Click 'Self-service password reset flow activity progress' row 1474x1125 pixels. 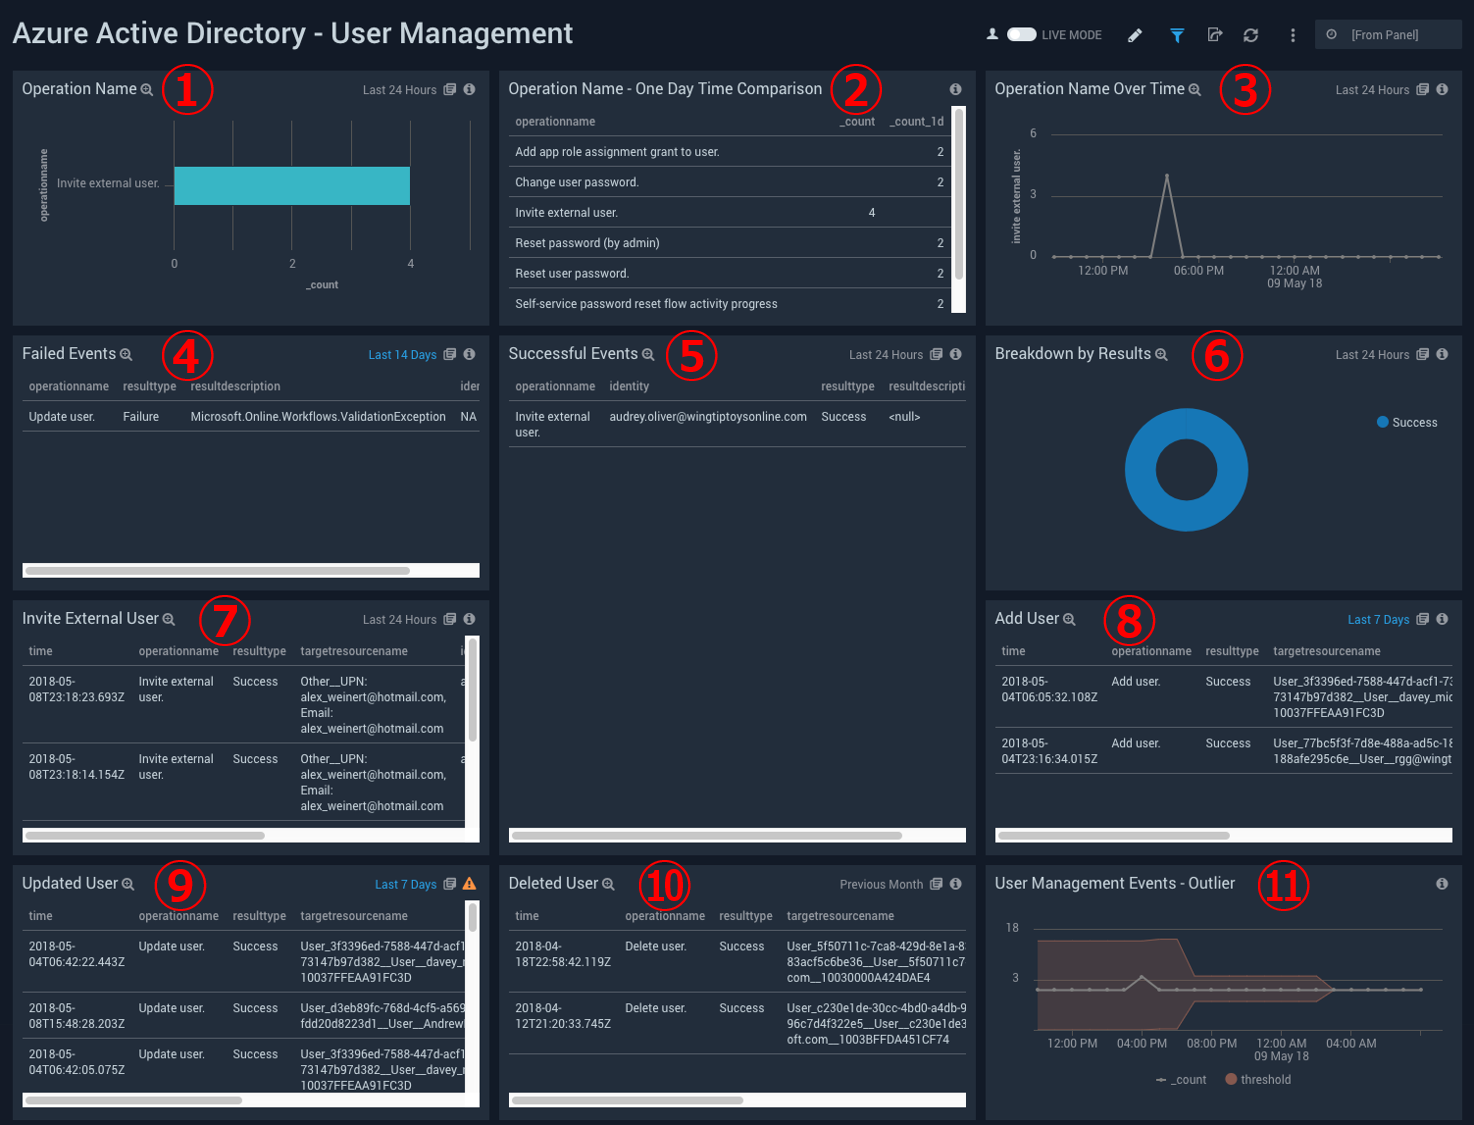click(730, 304)
